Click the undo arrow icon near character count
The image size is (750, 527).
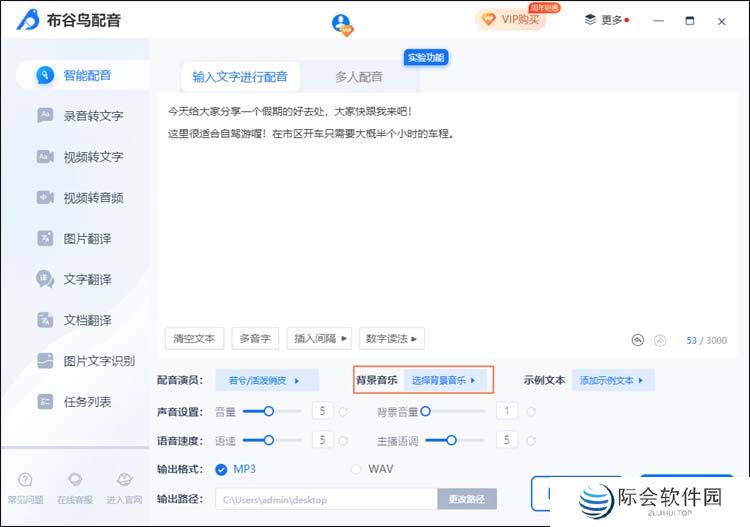coord(638,340)
